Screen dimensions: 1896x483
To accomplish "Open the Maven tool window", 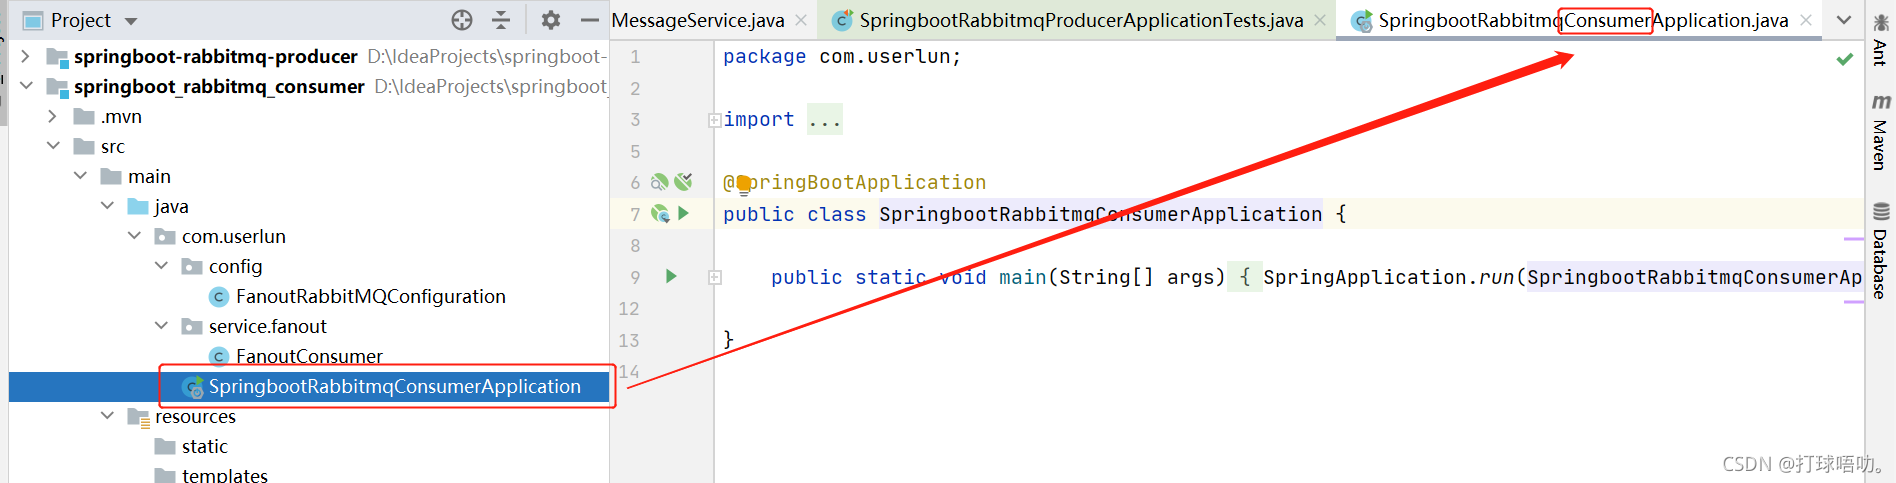I will tap(1880, 132).
